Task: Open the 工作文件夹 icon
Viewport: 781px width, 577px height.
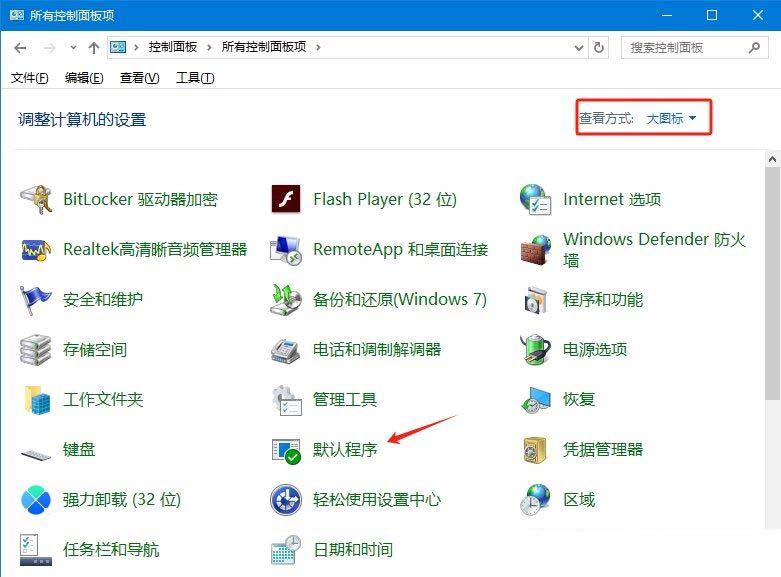Action: pos(37,400)
